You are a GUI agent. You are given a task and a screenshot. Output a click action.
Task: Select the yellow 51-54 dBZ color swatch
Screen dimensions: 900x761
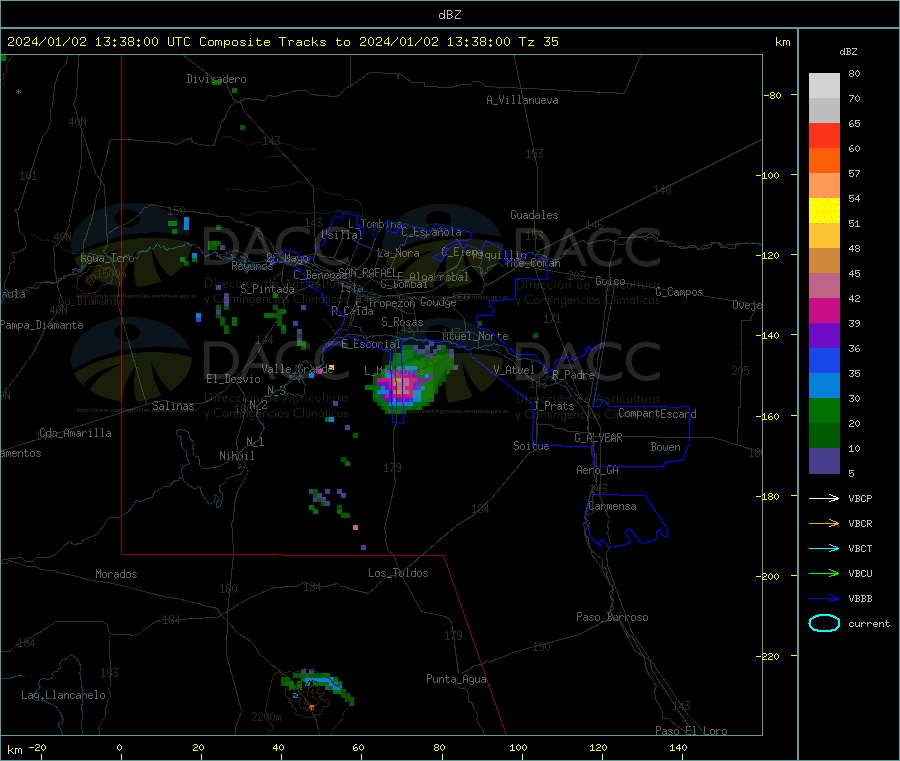coord(824,211)
